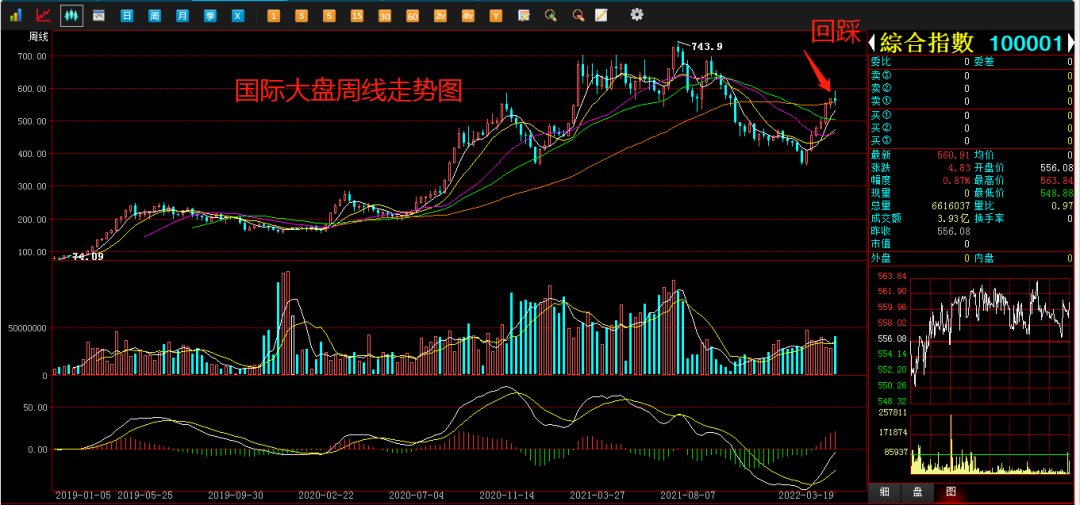Zoom out with the red magnifier
This screenshot has height=505, width=1080.
(x=578, y=14)
